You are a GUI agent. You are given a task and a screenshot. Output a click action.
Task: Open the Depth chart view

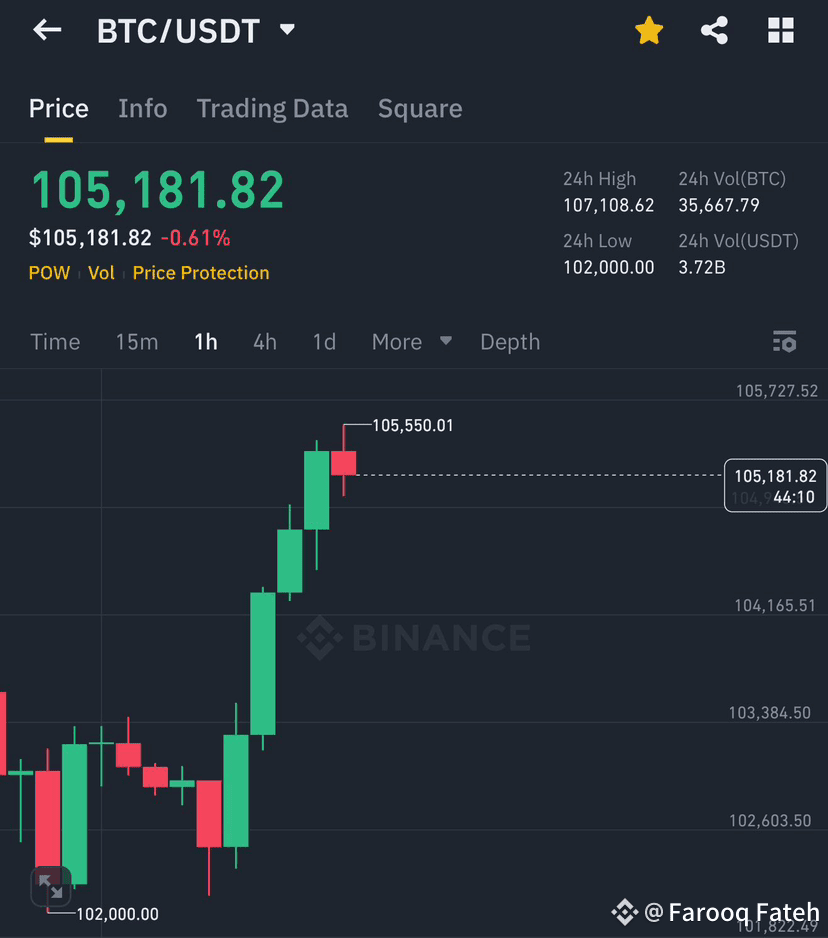[x=510, y=342]
